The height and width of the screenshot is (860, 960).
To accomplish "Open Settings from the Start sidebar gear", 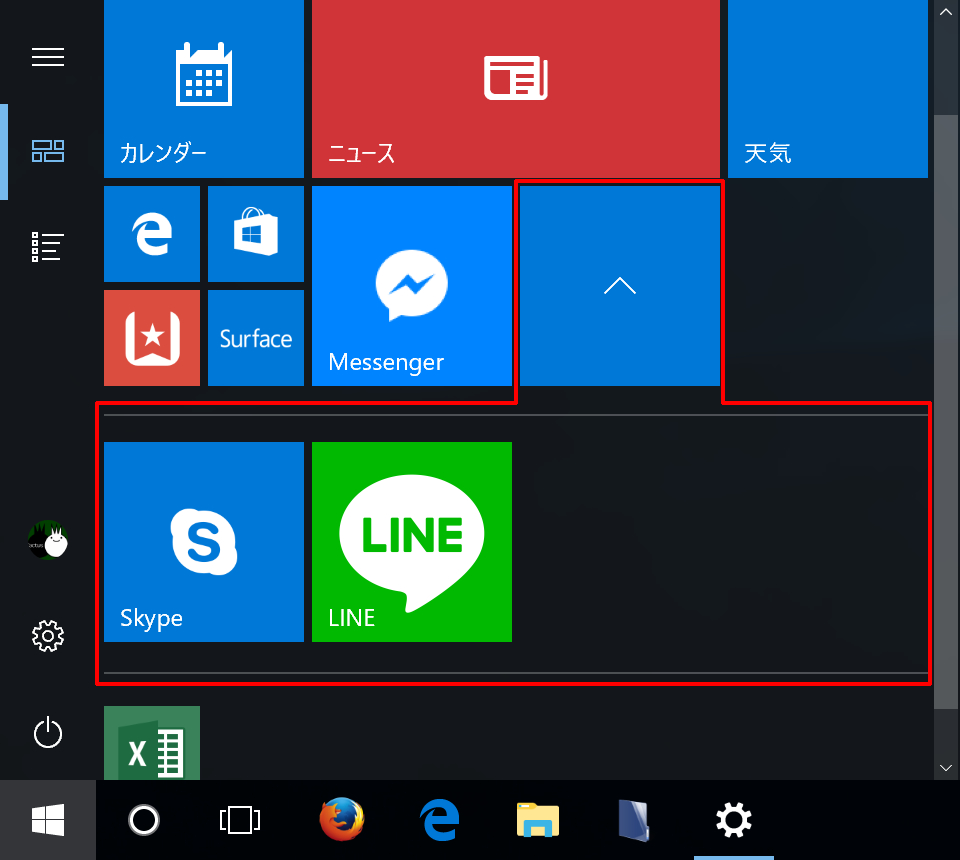I will click(48, 636).
